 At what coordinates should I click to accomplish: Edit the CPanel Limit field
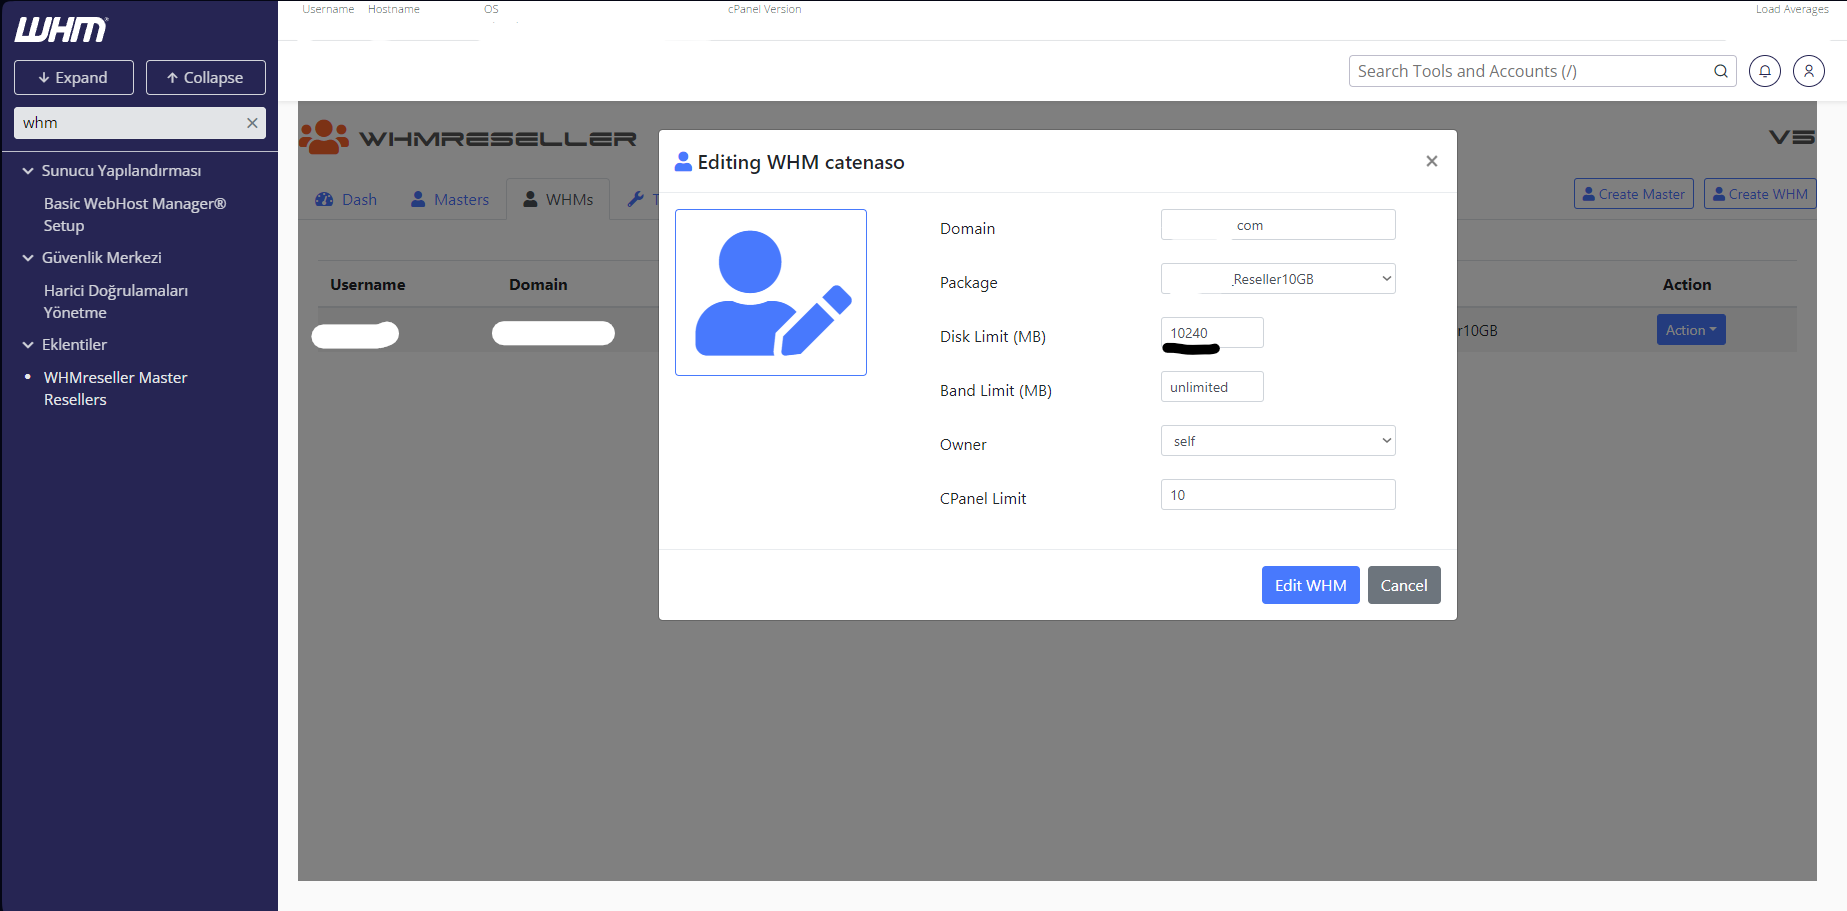[1278, 495]
